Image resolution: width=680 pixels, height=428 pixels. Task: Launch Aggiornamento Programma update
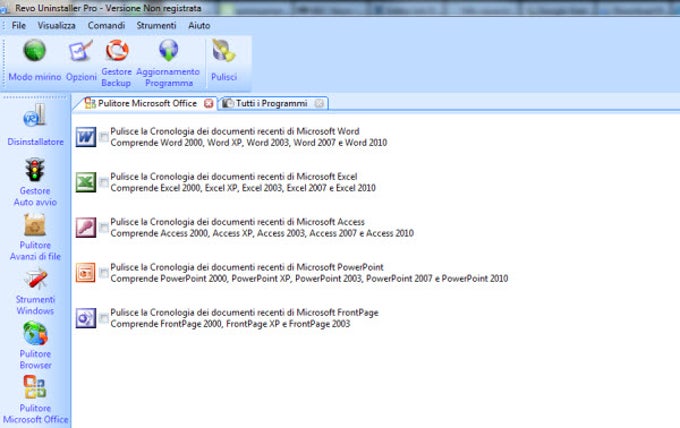(x=168, y=63)
